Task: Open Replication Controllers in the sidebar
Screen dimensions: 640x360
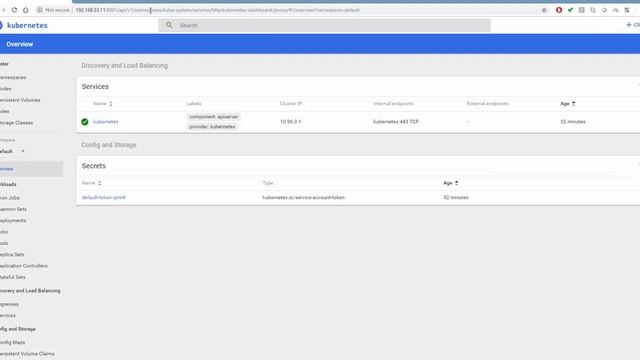Action: click(x=24, y=266)
